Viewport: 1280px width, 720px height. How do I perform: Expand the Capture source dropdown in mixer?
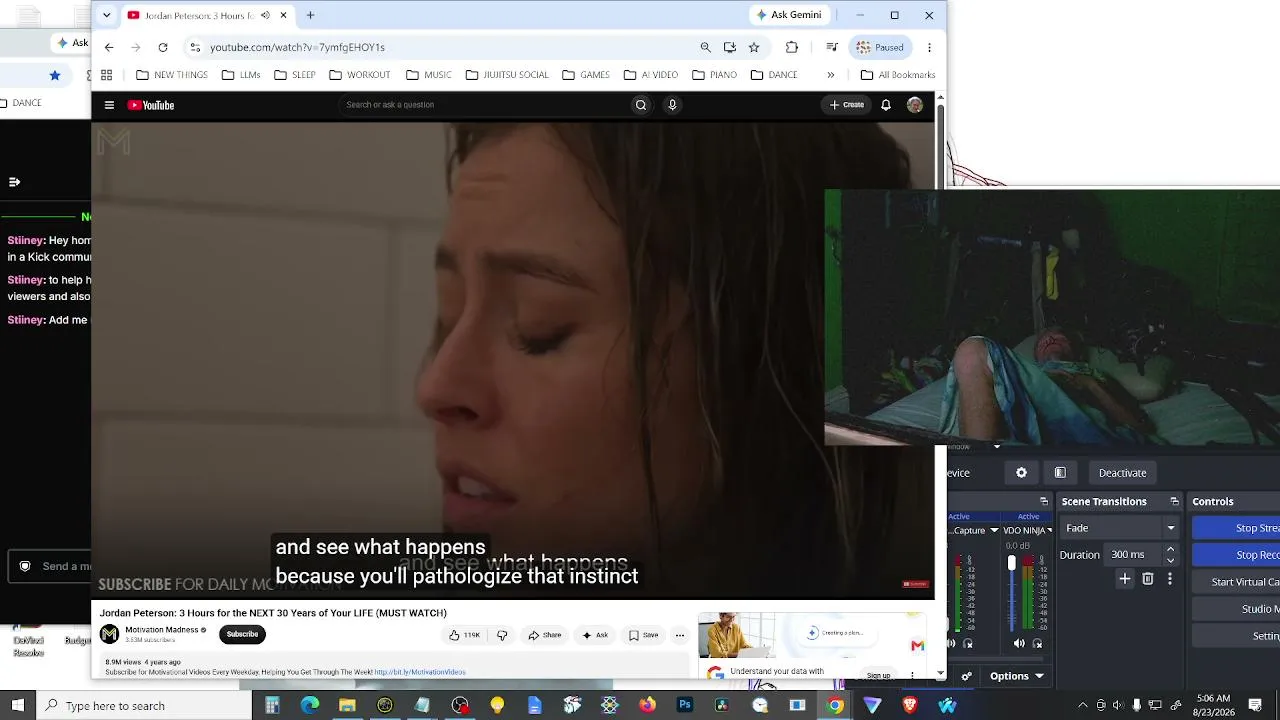pyautogui.click(x=994, y=531)
